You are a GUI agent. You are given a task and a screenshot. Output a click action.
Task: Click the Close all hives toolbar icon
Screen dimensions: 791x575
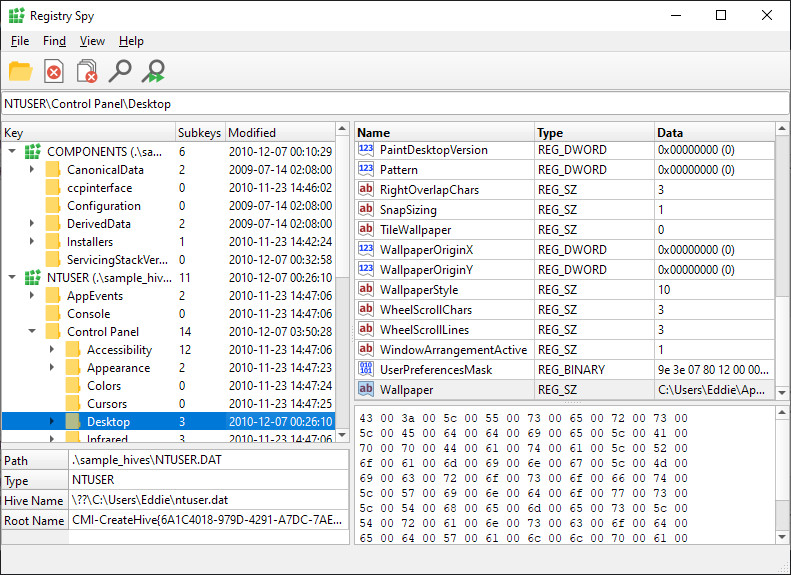87,71
